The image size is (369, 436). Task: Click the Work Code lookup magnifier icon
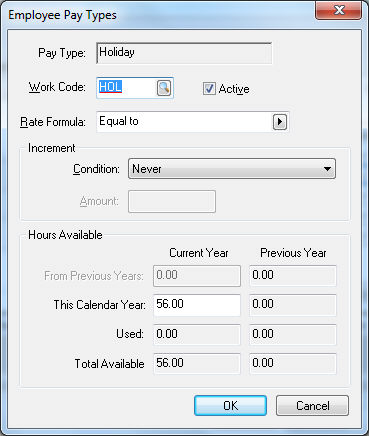point(164,88)
